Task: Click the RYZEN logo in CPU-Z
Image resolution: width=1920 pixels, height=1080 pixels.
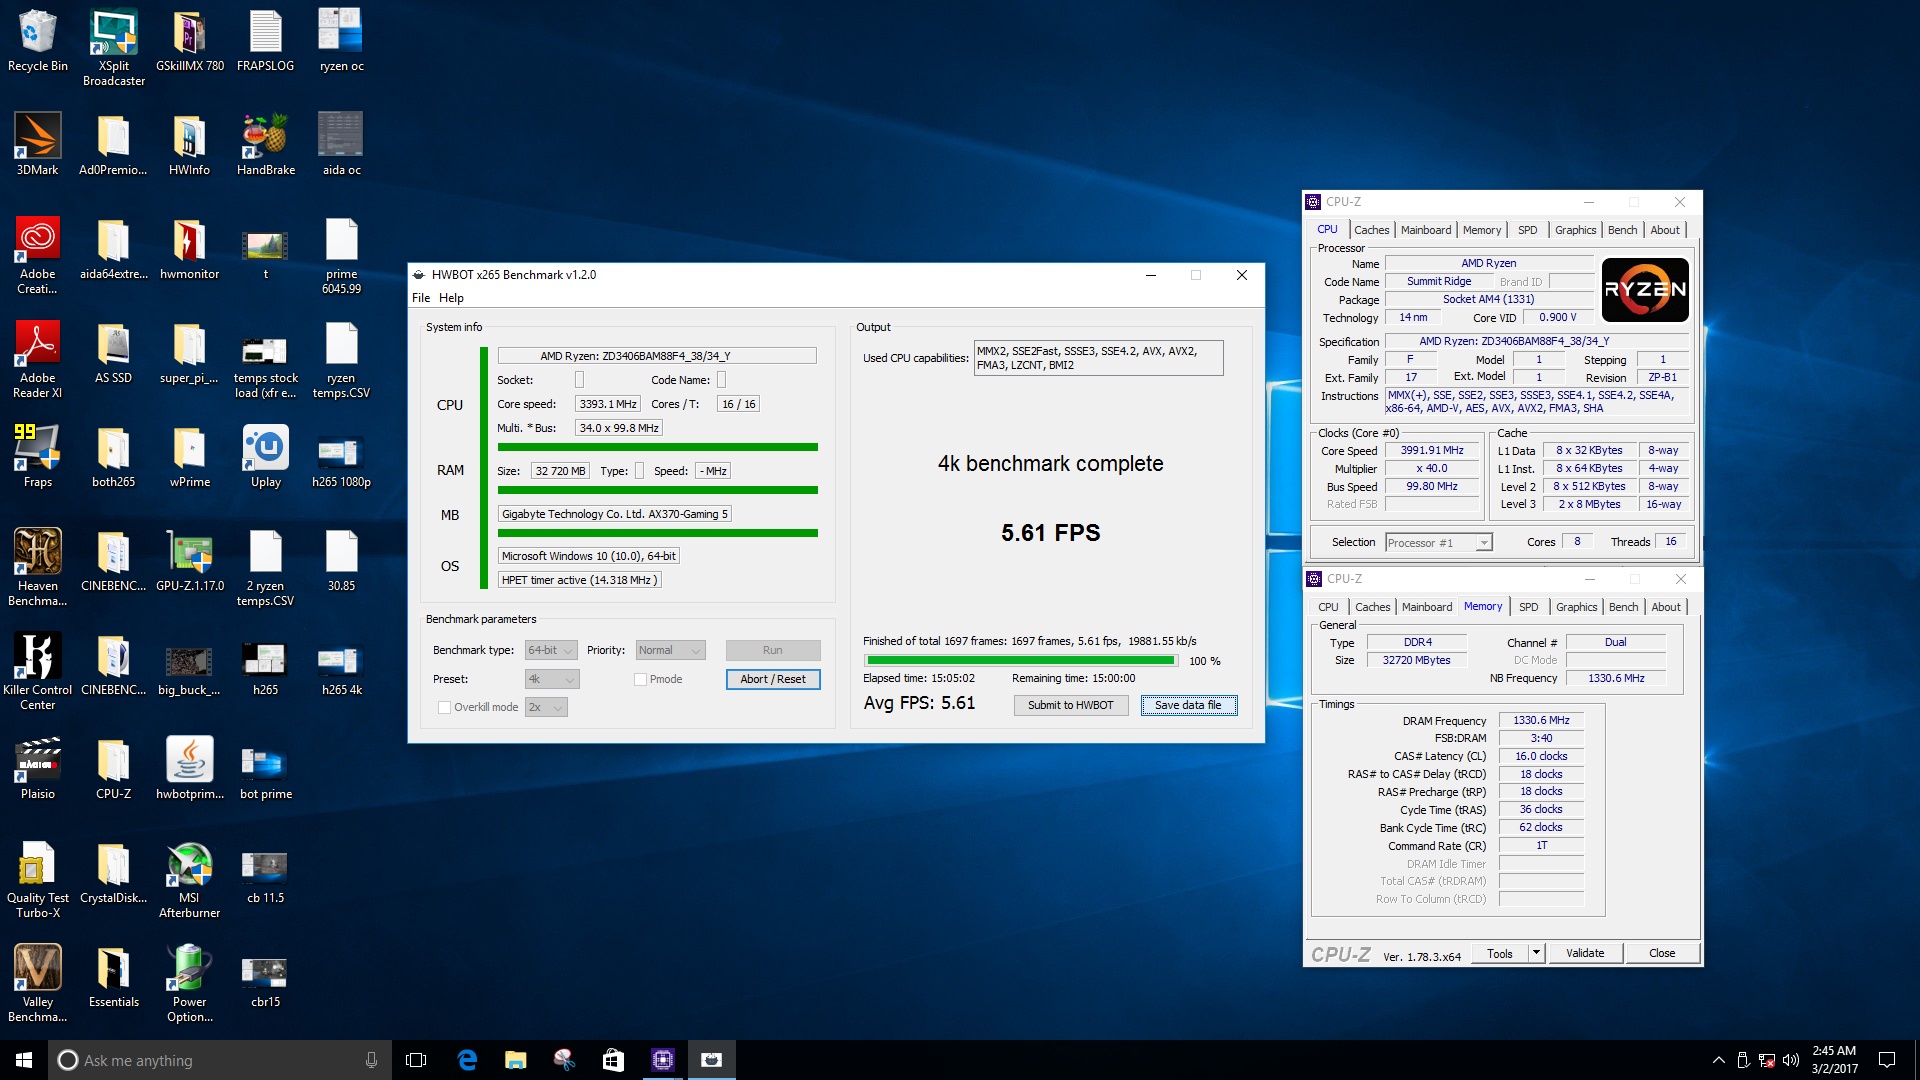Action: pos(1645,290)
